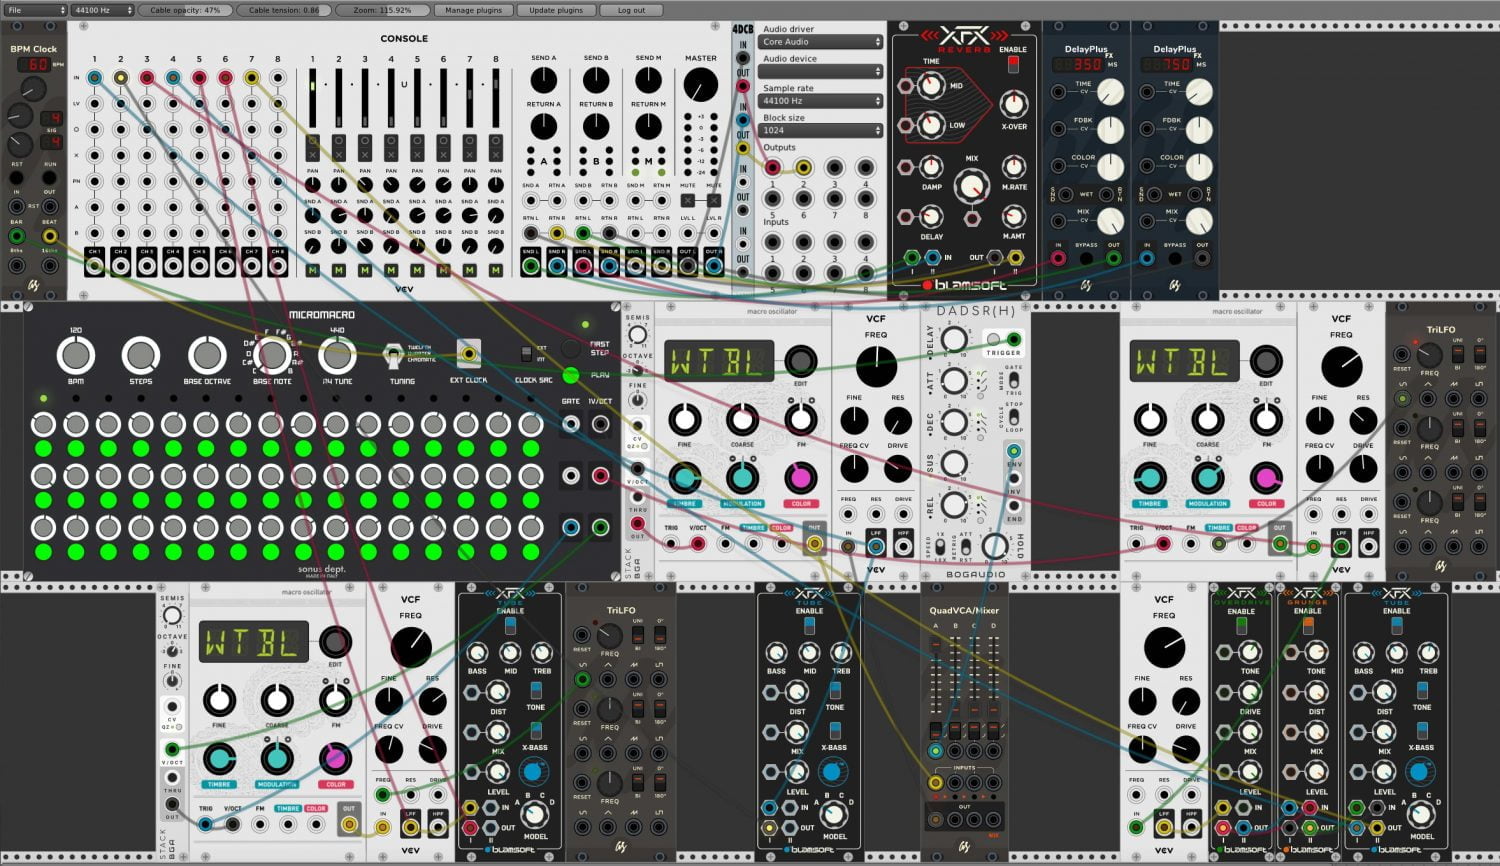Click DADSR(H) END output jack

tap(1014, 506)
